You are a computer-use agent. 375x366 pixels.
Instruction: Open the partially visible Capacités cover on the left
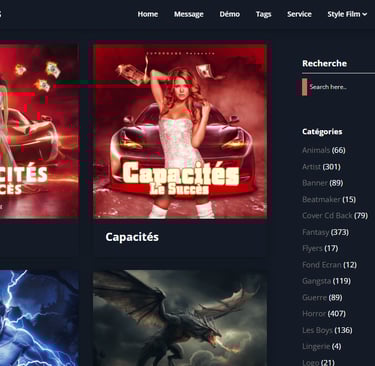pyautogui.click(x=39, y=131)
